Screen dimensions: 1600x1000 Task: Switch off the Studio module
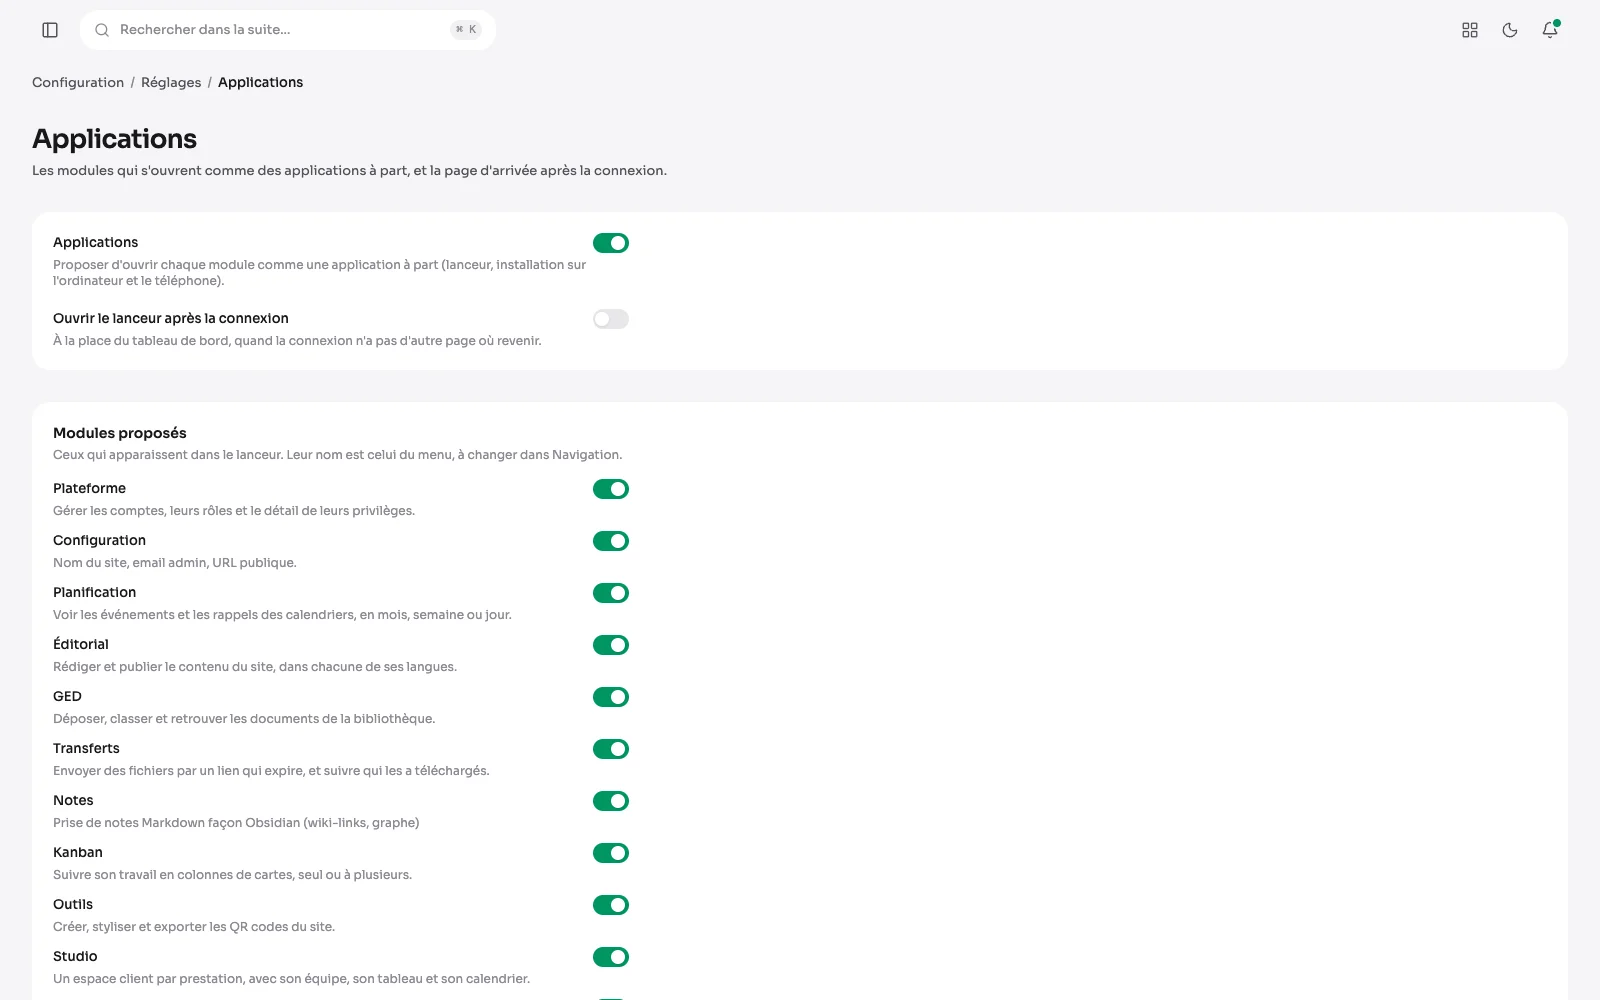click(x=611, y=957)
